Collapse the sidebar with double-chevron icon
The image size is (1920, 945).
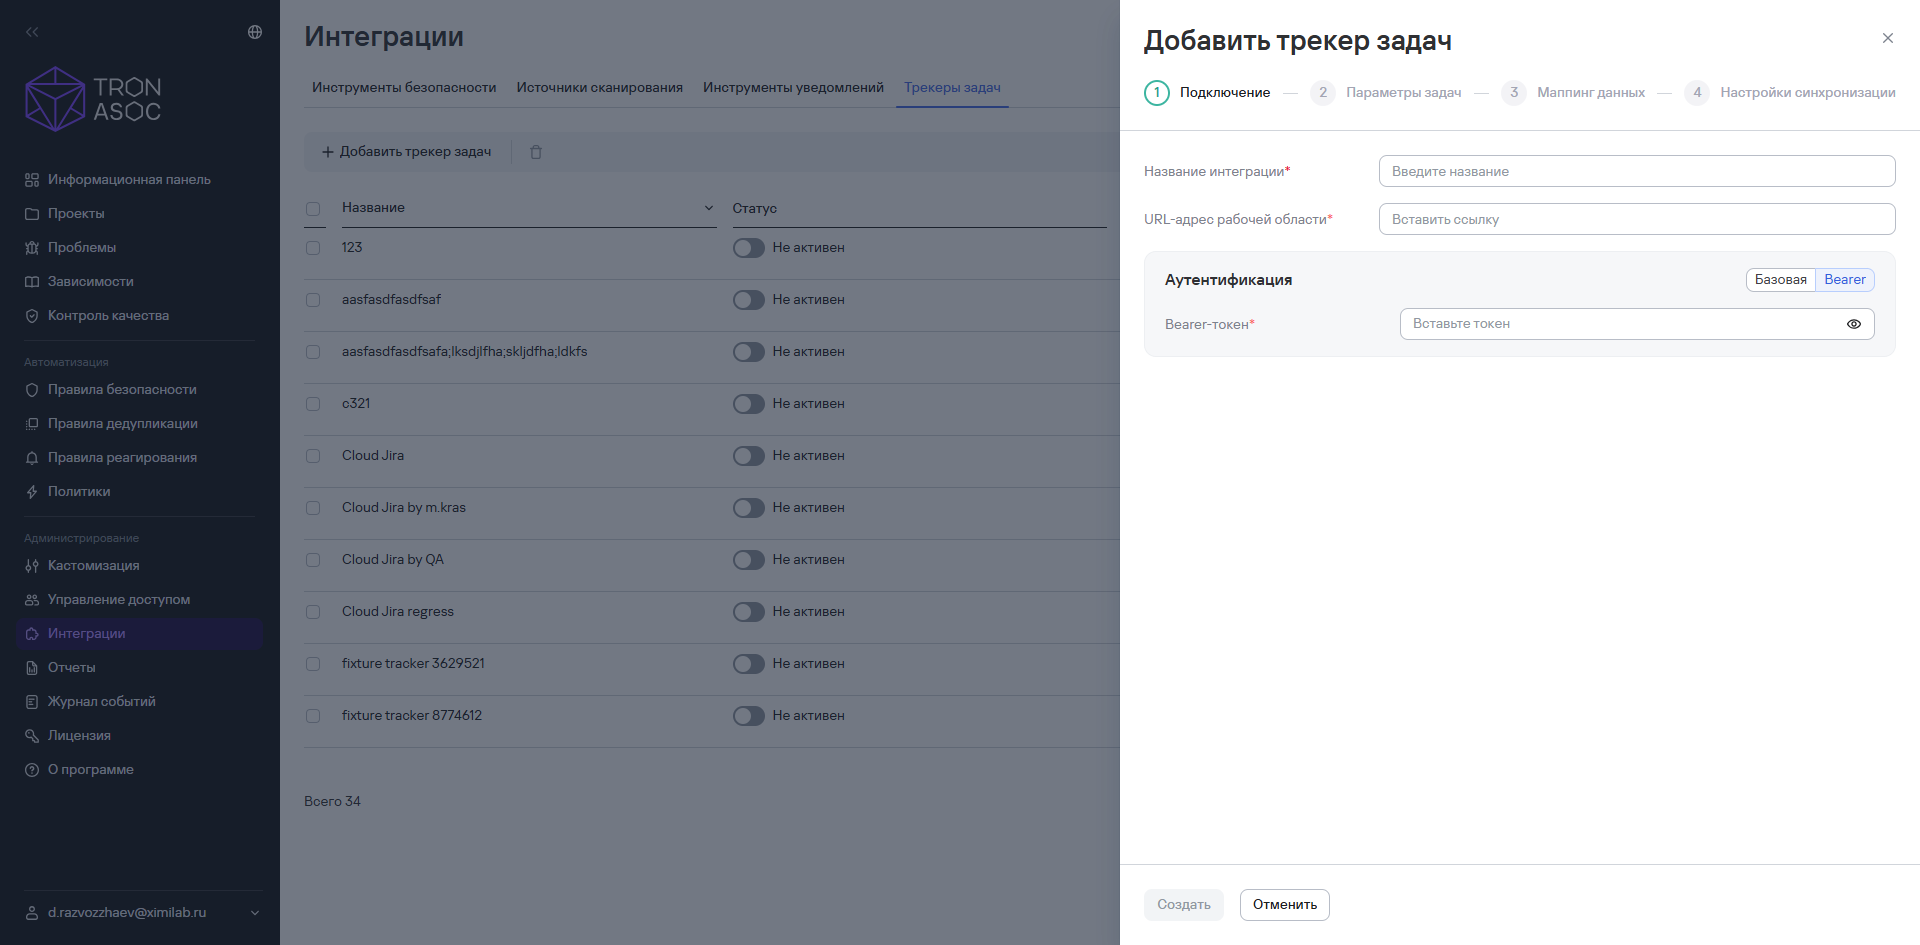pos(32,32)
